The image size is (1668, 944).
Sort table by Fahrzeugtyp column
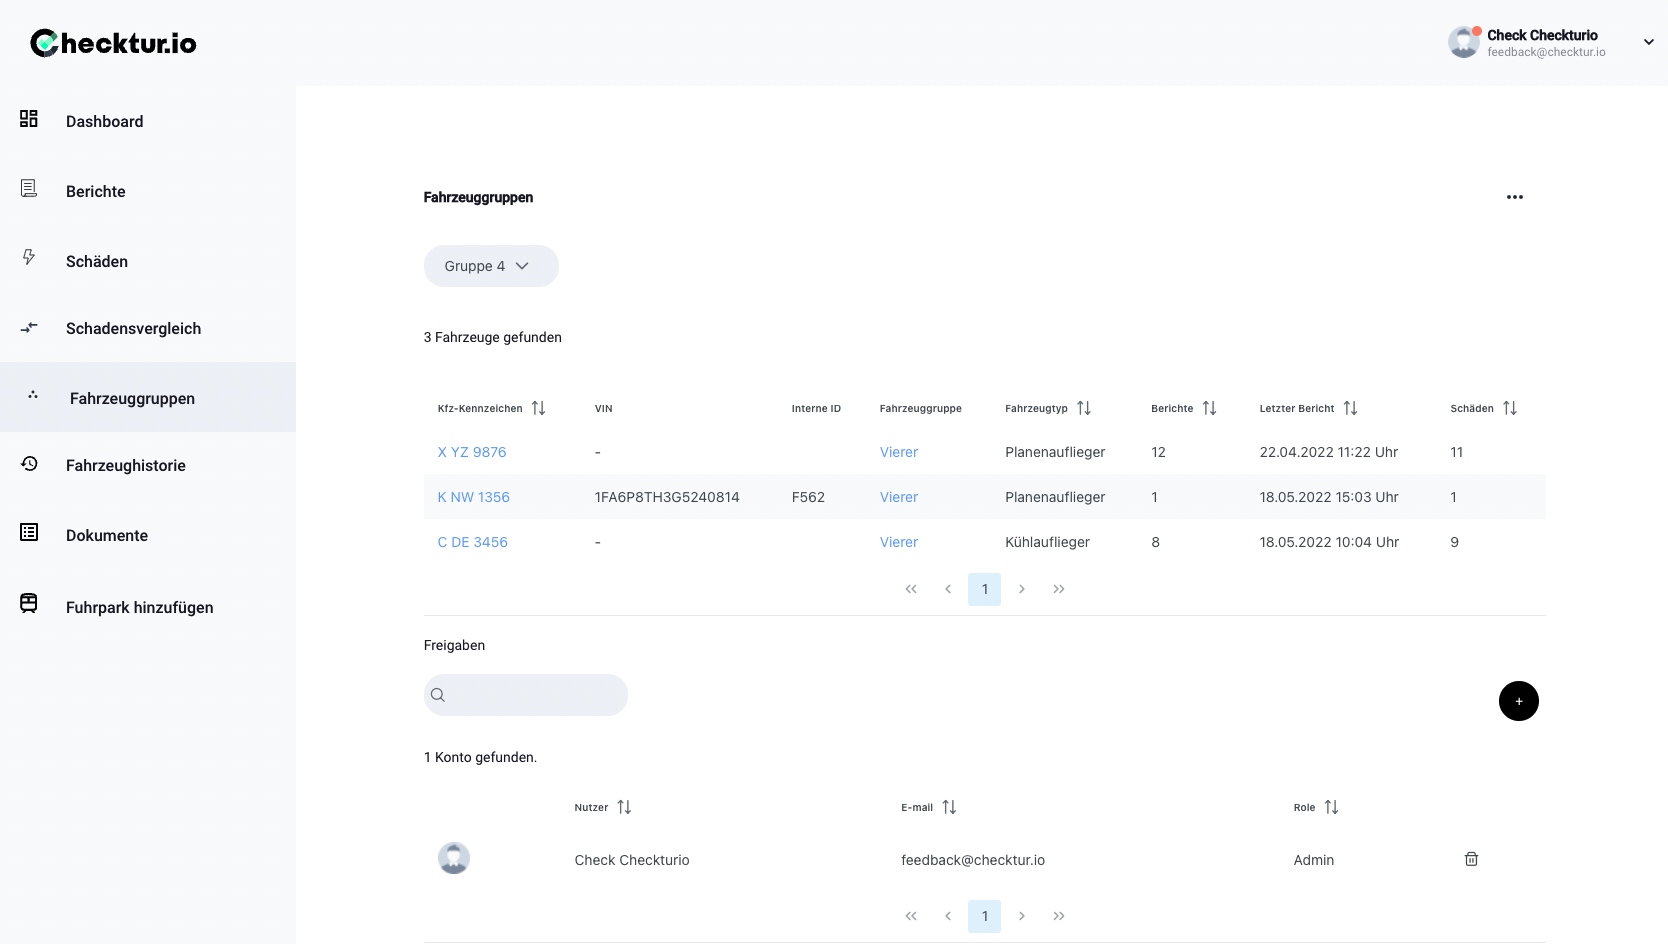pos(1084,408)
